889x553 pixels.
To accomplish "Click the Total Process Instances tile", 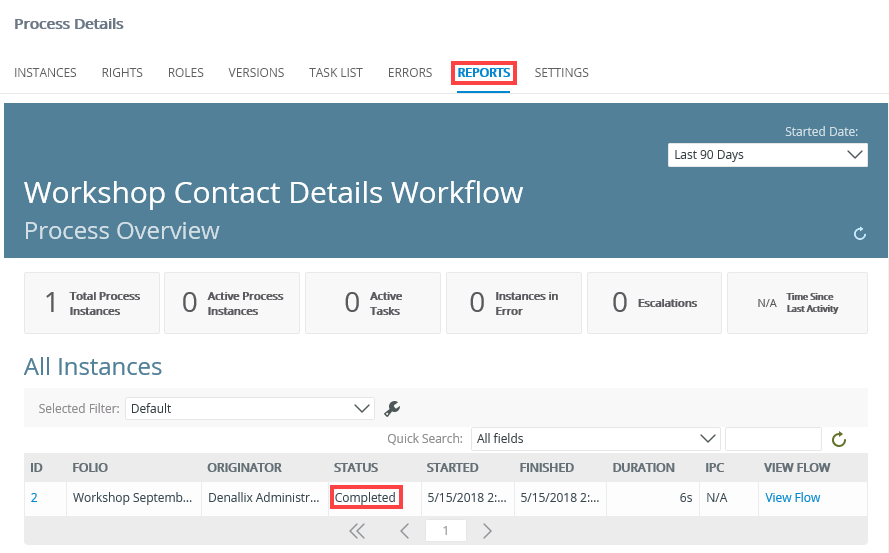I will 92,303.
